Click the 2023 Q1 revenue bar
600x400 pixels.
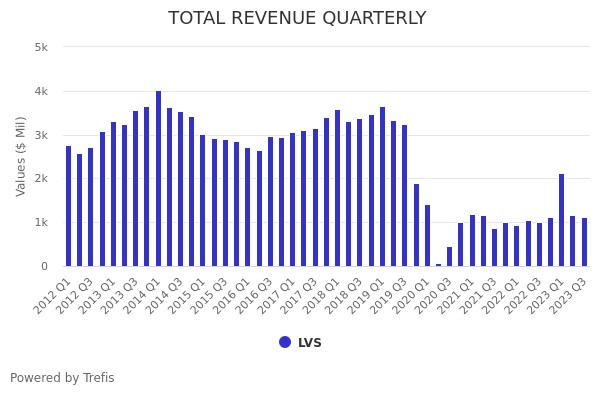(561, 220)
